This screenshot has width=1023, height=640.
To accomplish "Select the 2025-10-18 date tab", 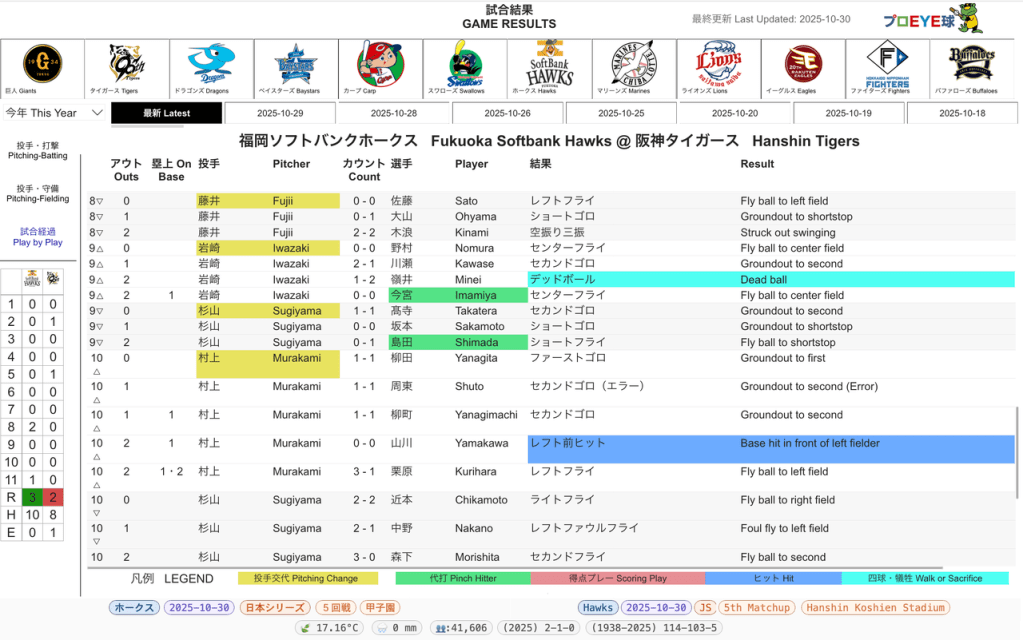I will coord(962,113).
